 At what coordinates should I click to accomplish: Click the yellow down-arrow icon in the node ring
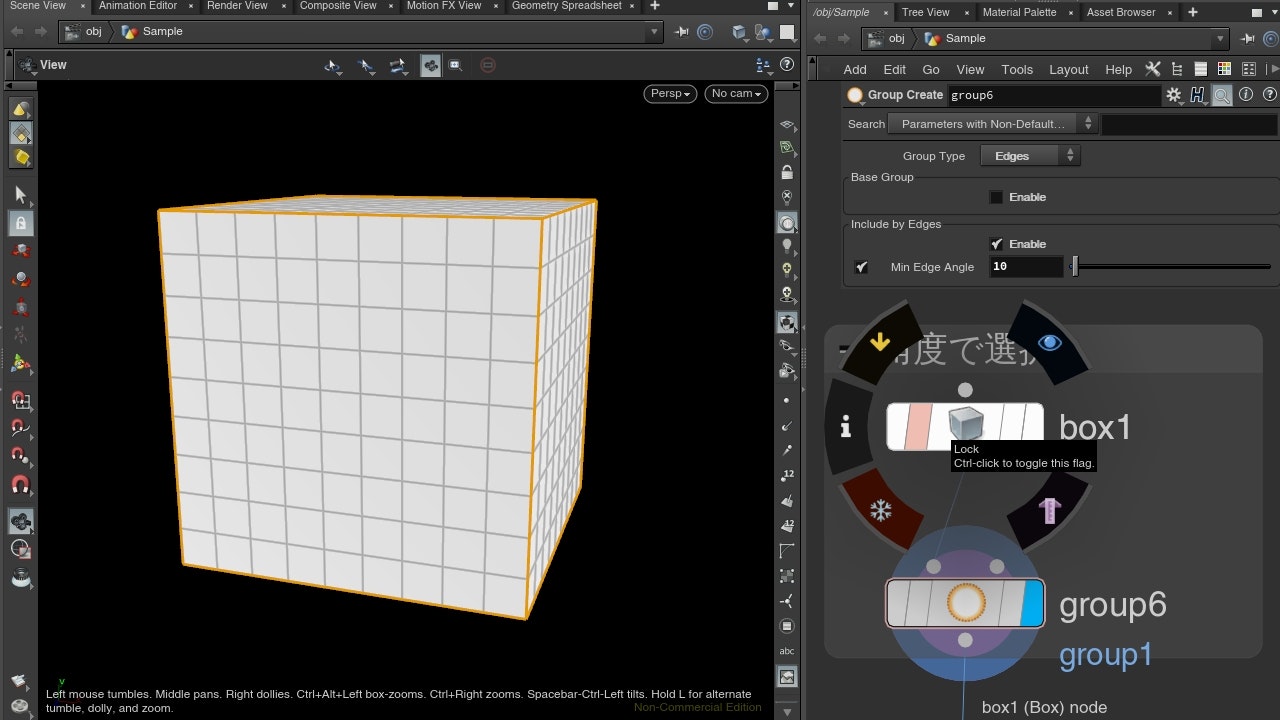(880, 342)
